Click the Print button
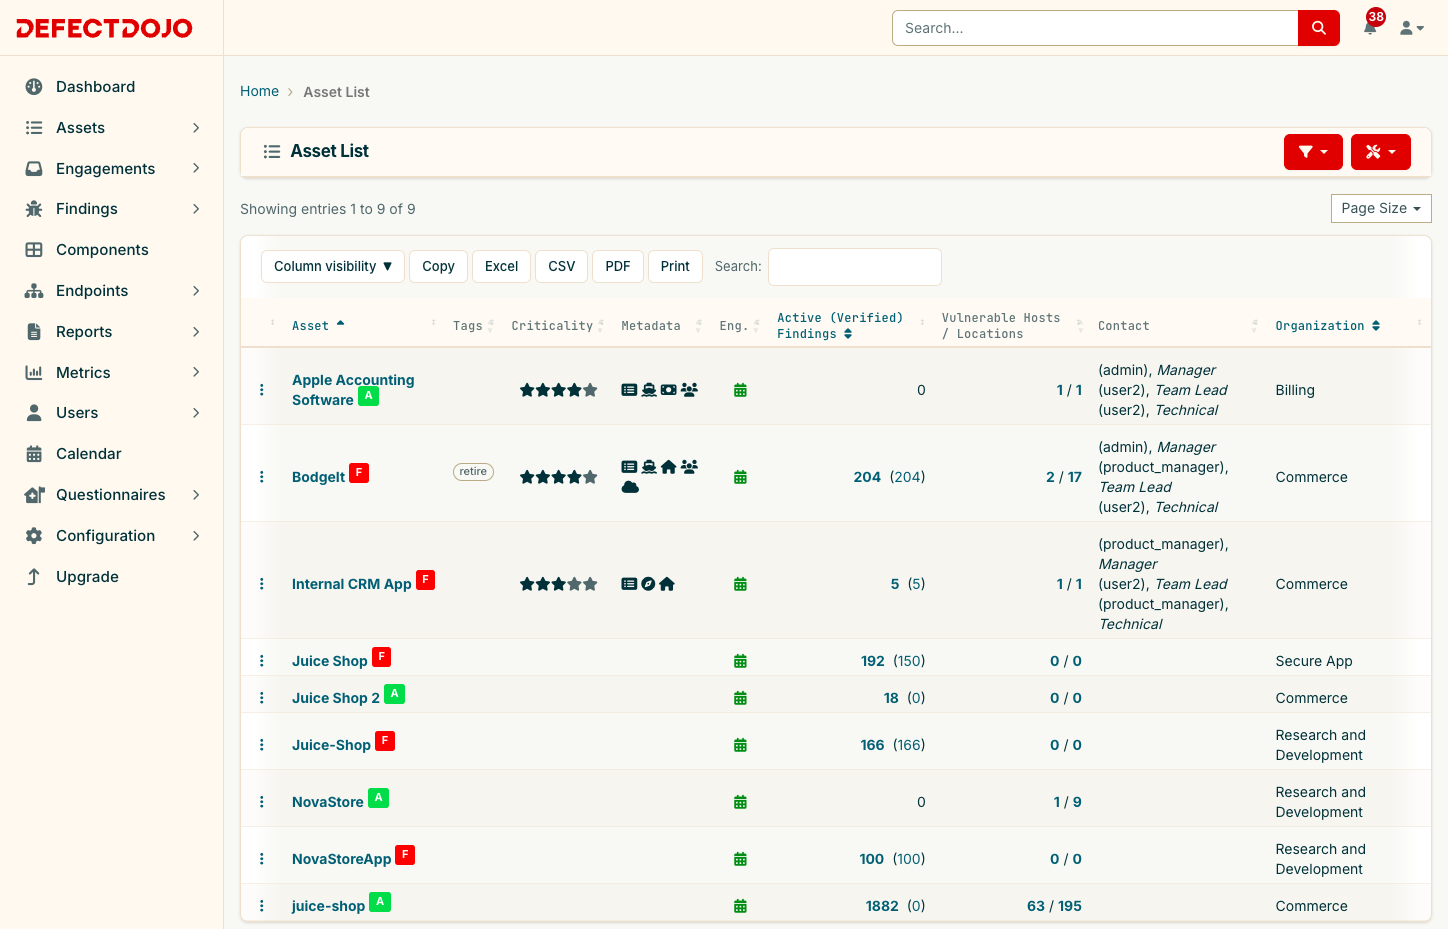The height and width of the screenshot is (929, 1448). [675, 266]
